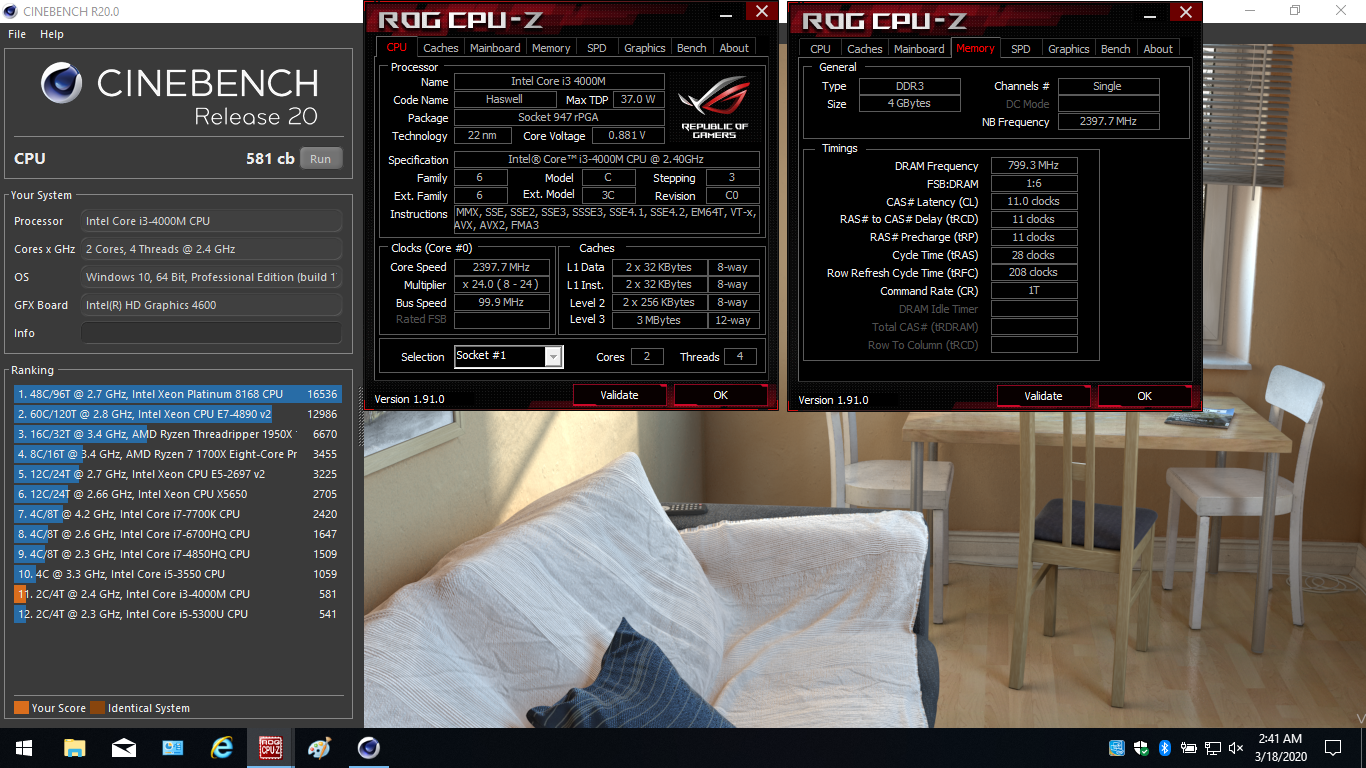Image resolution: width=1366 pixels, height=768 pixels.
Task: Click the battery tray icon
Action: pyautogui.click(x=1189, y=748)
